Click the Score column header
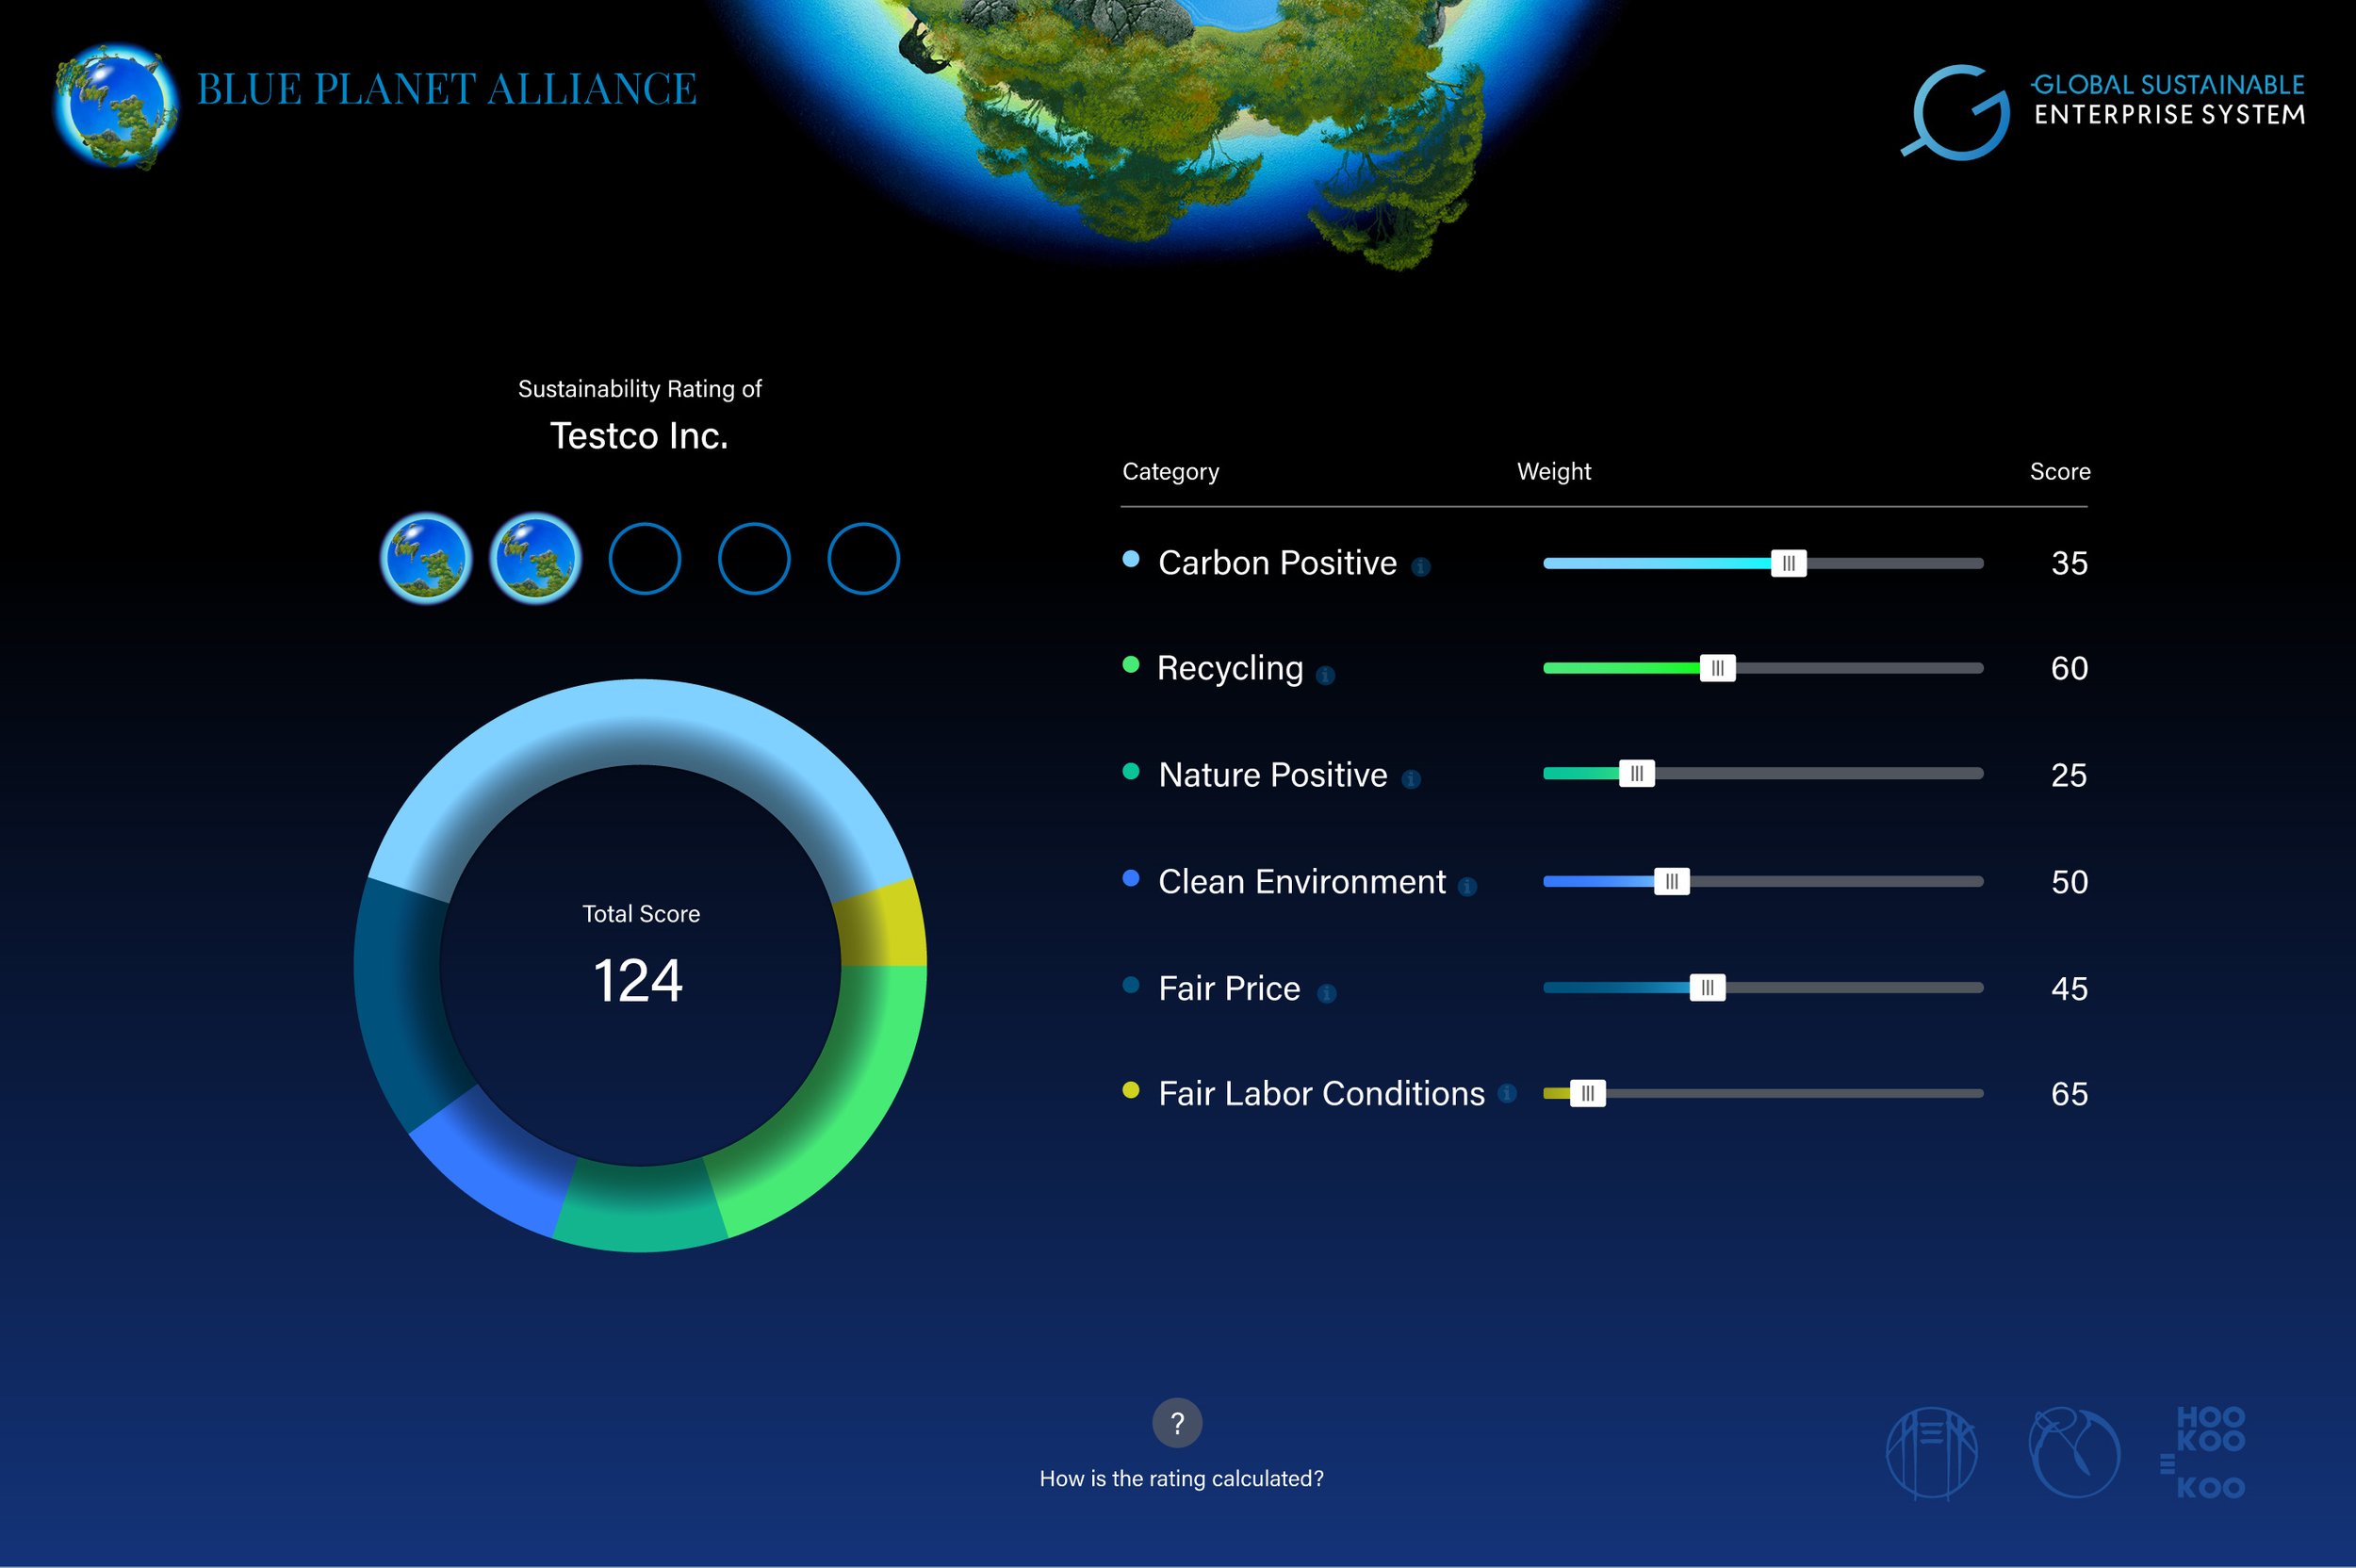This screenshot has height=1568, width=2356. 2060,472
